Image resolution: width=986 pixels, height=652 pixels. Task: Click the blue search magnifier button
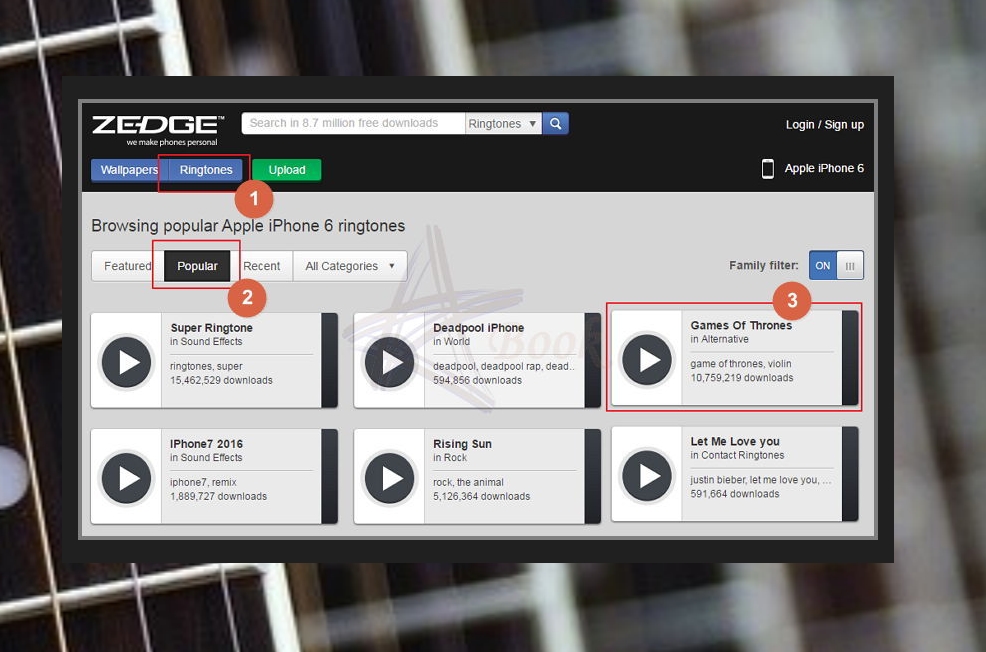555,123
